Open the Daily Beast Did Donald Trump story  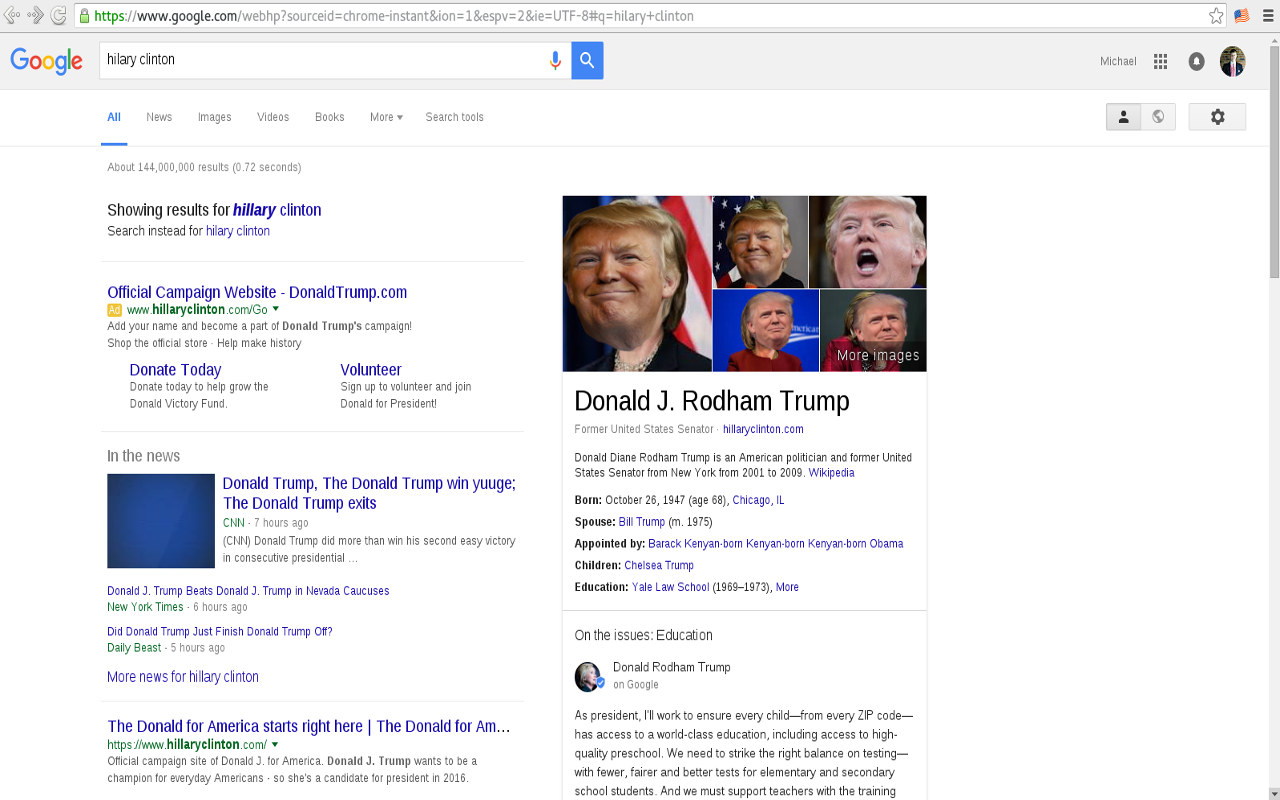220,632
